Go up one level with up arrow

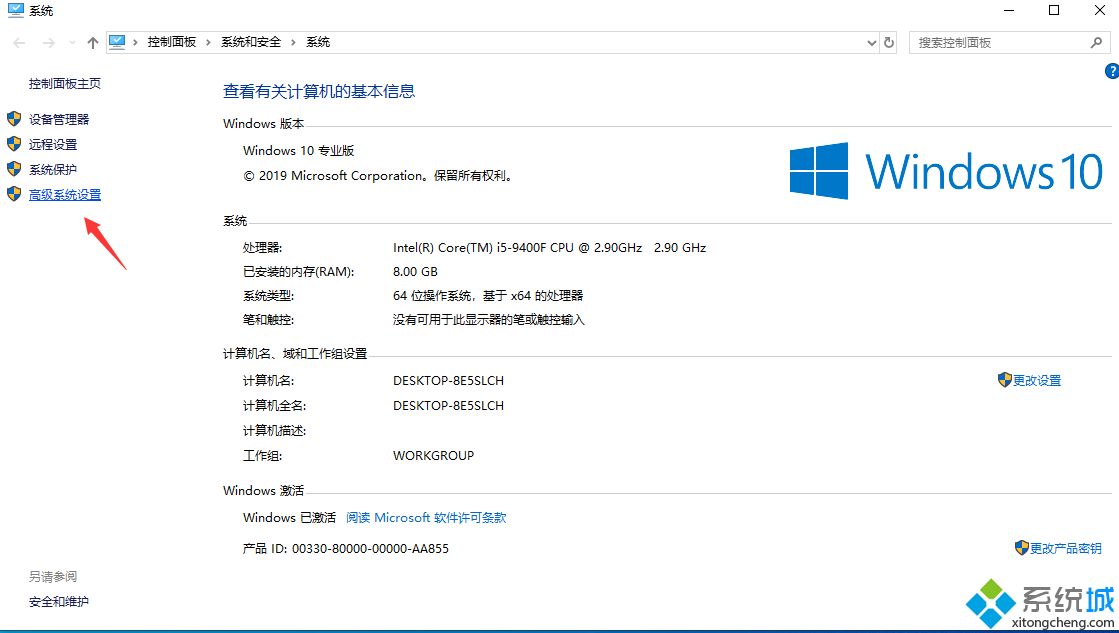point(93,43)
